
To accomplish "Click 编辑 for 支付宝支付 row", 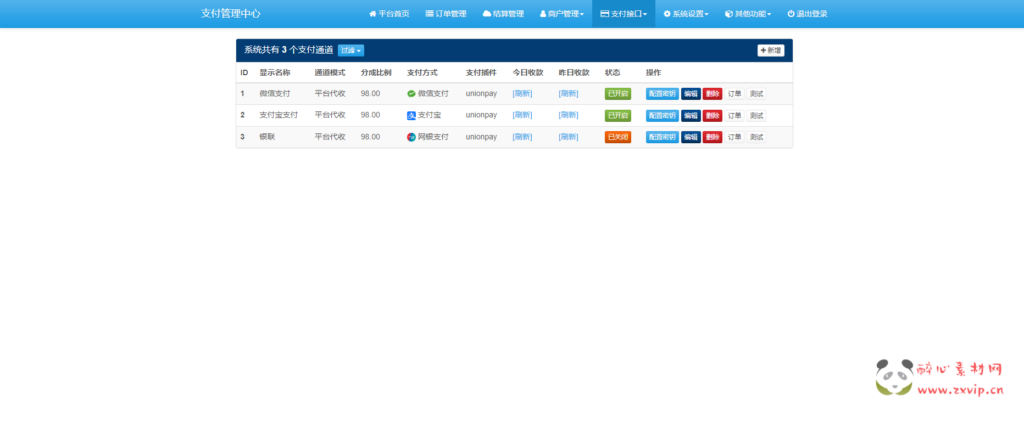I will pos(691,116).
